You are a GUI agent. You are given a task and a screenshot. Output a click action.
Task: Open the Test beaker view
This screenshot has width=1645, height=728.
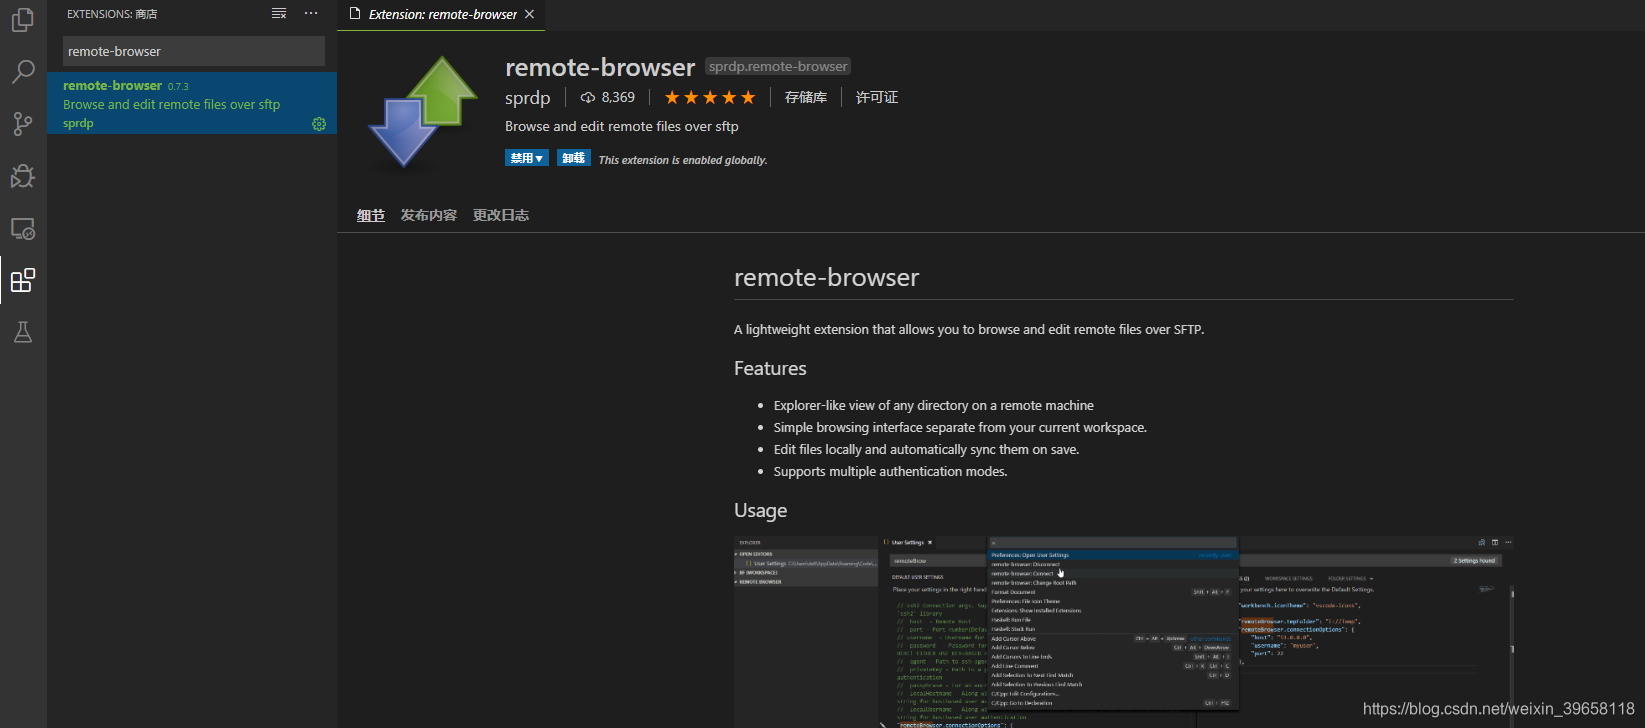[22, 333]
